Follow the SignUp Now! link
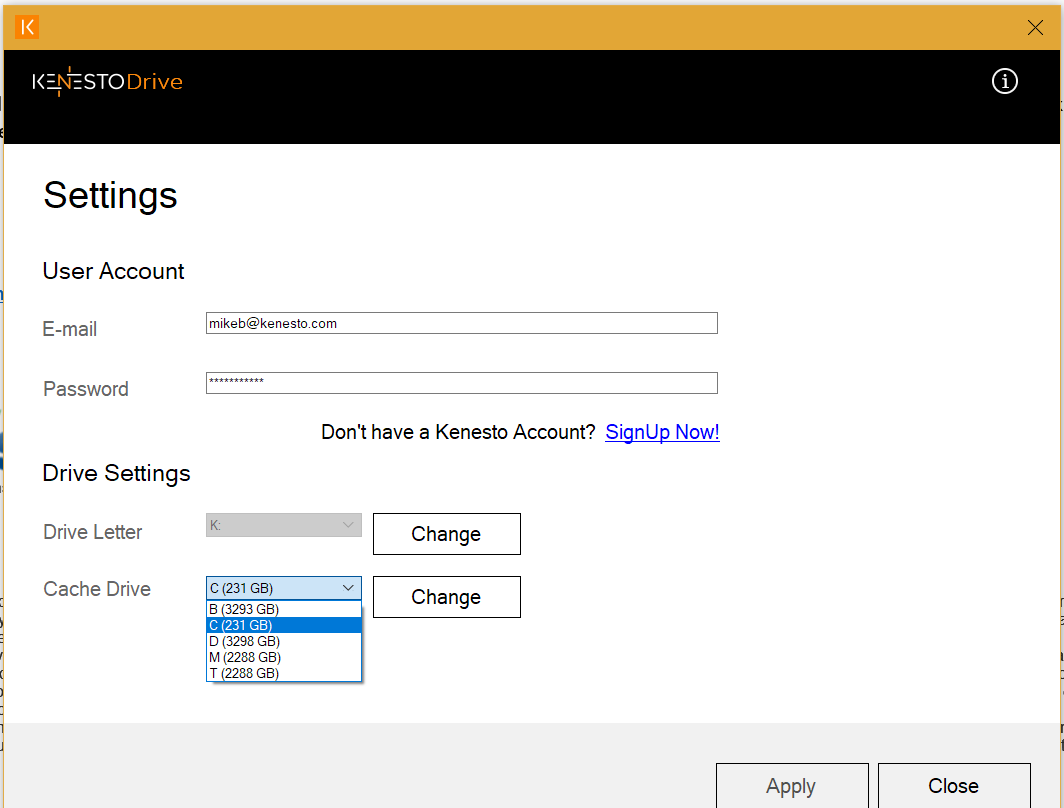This screenshot has height=808, width=1064. pyautogui.click(x=662, y=432)
